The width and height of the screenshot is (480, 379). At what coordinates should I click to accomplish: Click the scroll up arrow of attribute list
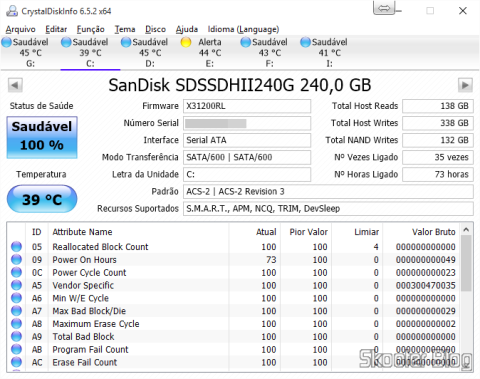click(x=466, y=229)
